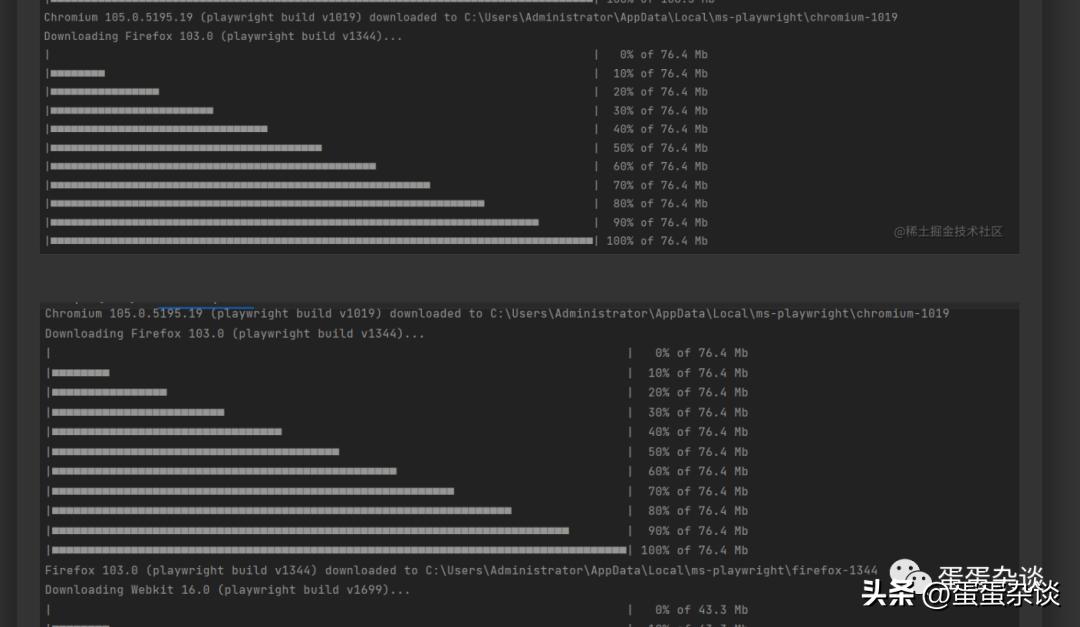Select the Downloading Webkit 16.0 line
1080x627 pixels.
pos(228,590)
